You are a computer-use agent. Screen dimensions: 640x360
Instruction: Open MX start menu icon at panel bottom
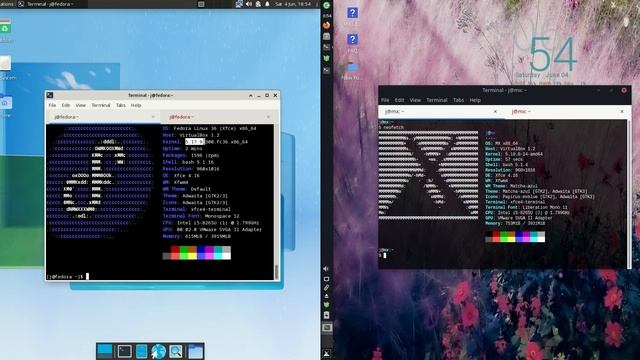click(x=327, y=353)
